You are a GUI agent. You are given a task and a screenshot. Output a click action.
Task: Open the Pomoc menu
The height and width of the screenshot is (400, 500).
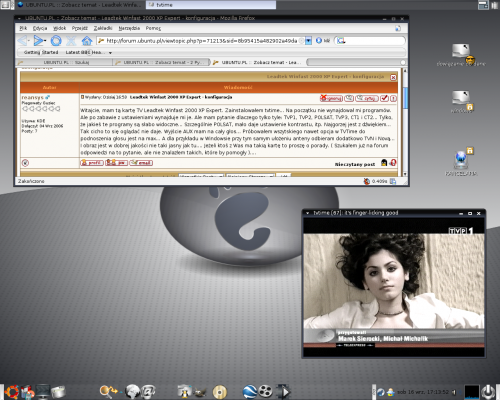click(x=153, y=28)
